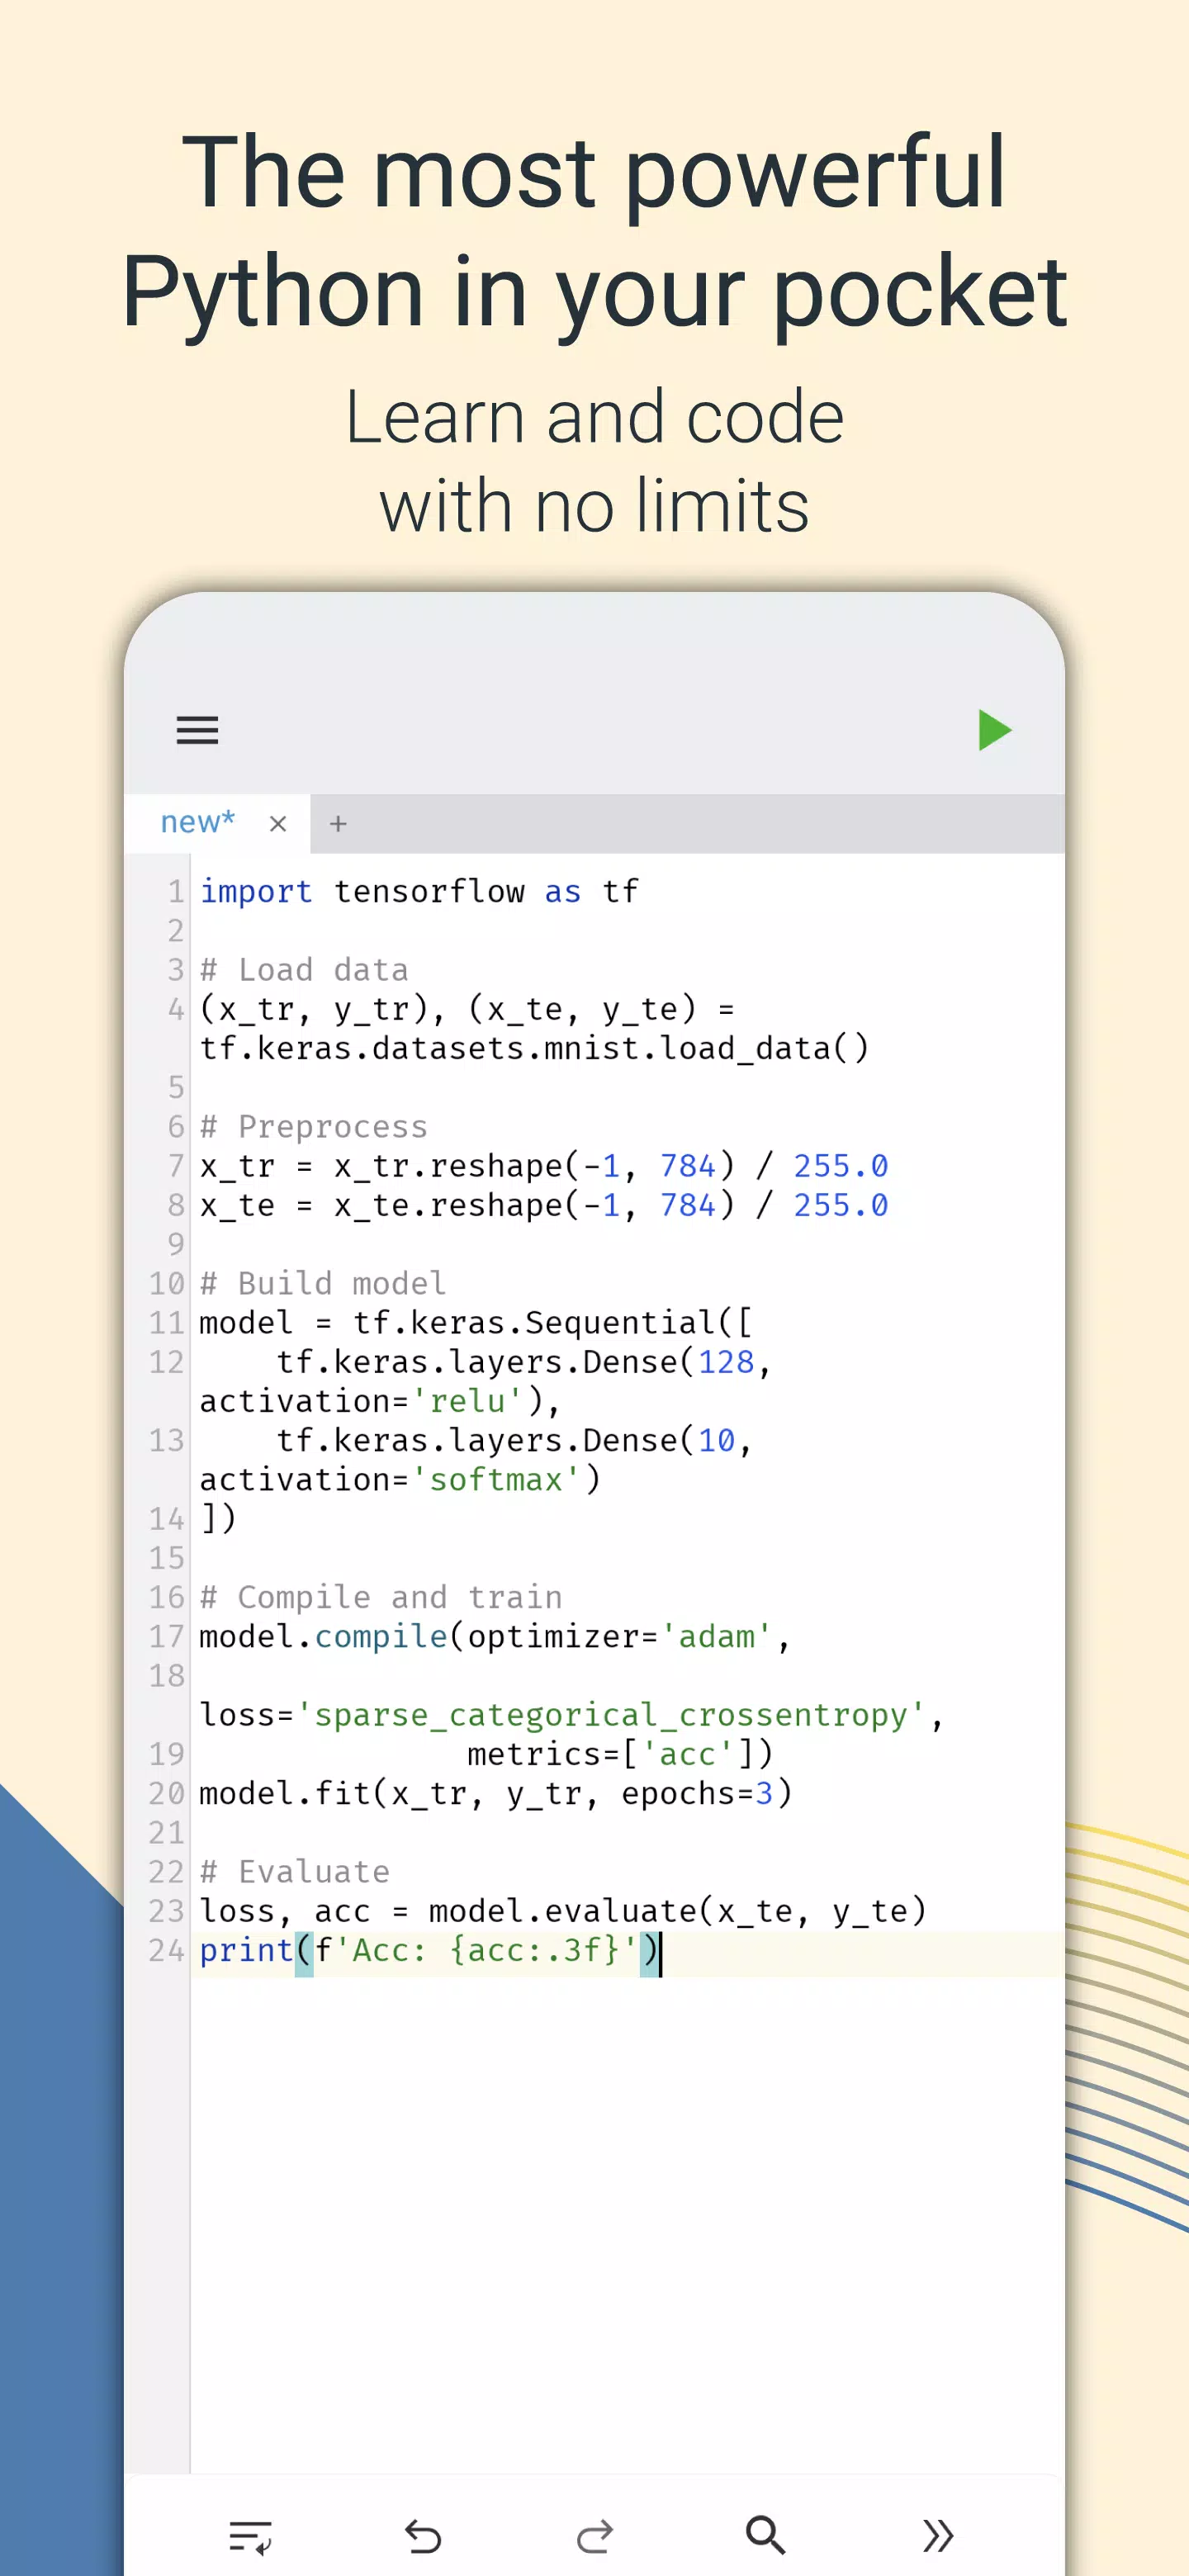This screenshot has width=1189, height=2576.
Task: Click the '# Preprocess' comment line
Action: coord(313,1127)
